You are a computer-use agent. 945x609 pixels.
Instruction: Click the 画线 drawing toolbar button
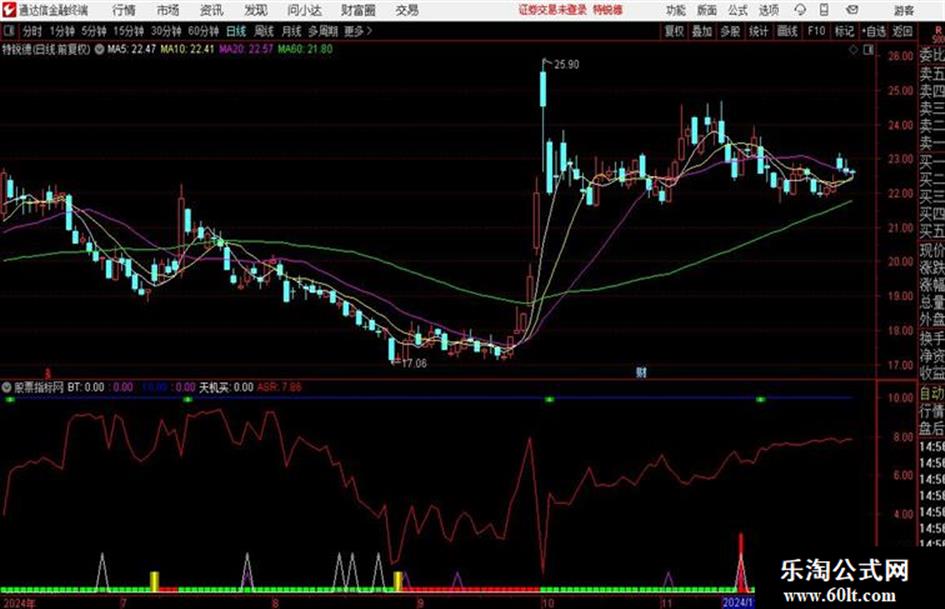point(787,31)
